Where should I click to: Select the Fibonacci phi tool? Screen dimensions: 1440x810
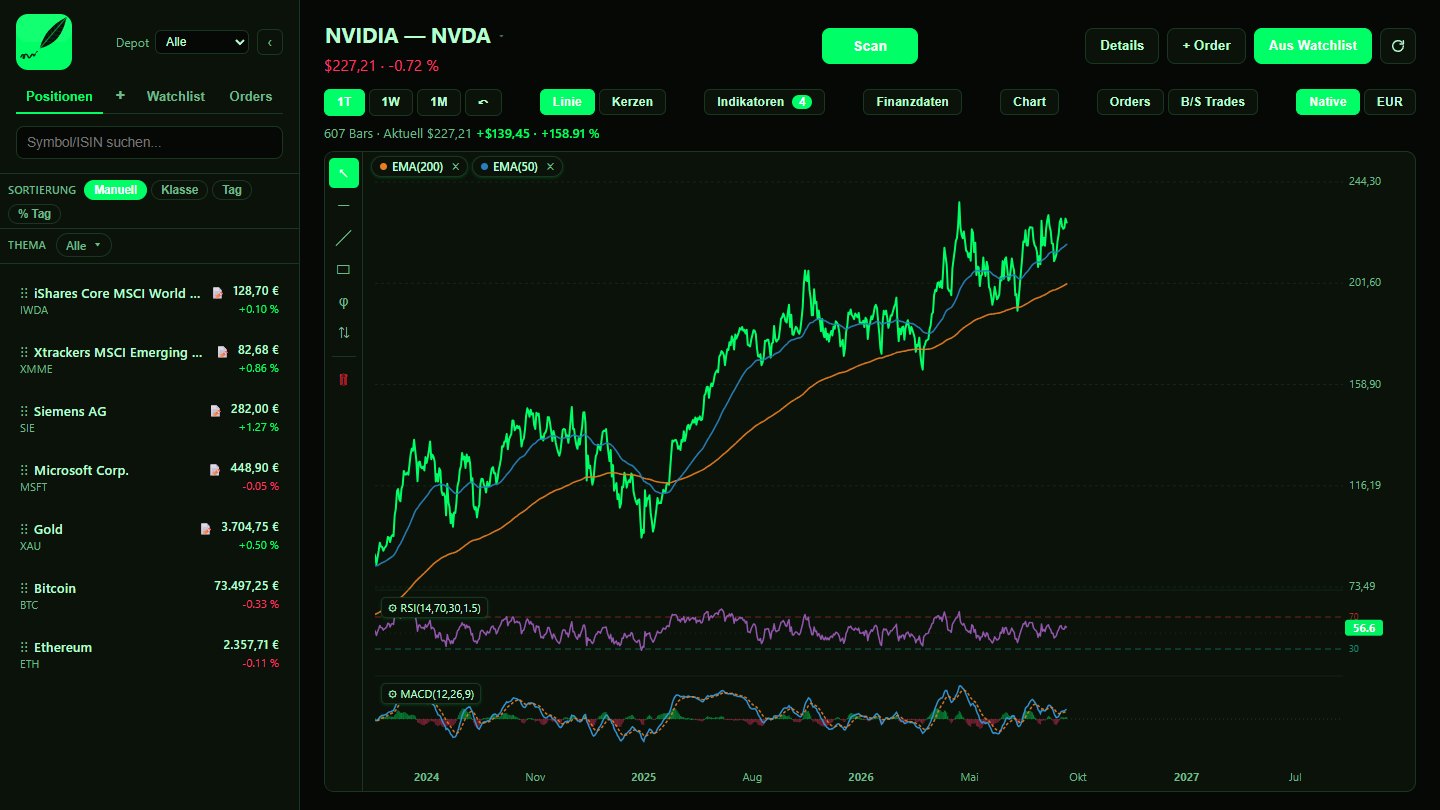[343, 301]
